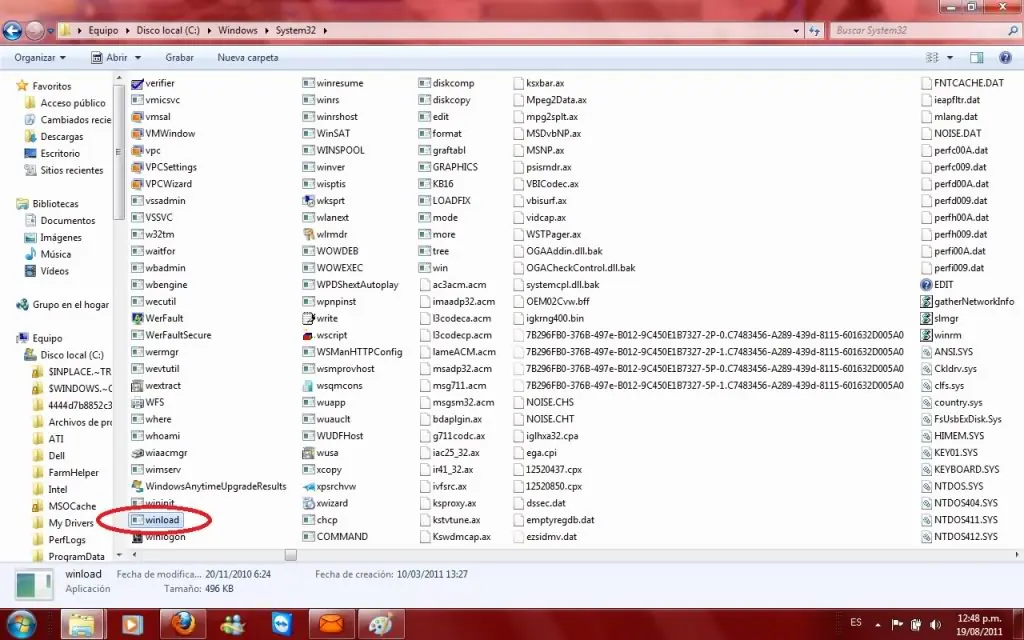Click the horizontal scrollbar thumb
Screen dimensions: 1024x640
[x=291, y=554]
